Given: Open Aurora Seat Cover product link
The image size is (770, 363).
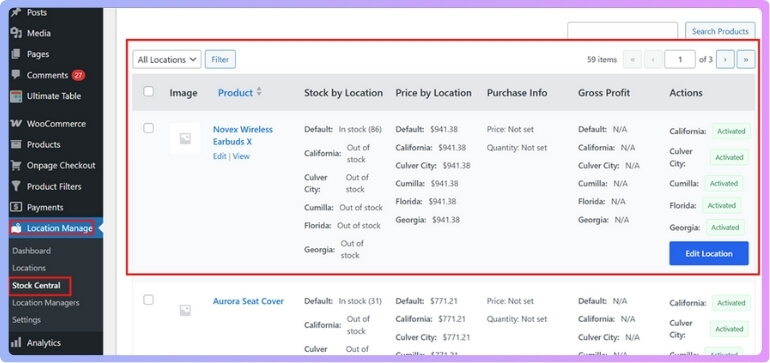Looking at the screenshot, I should point(248,301).
